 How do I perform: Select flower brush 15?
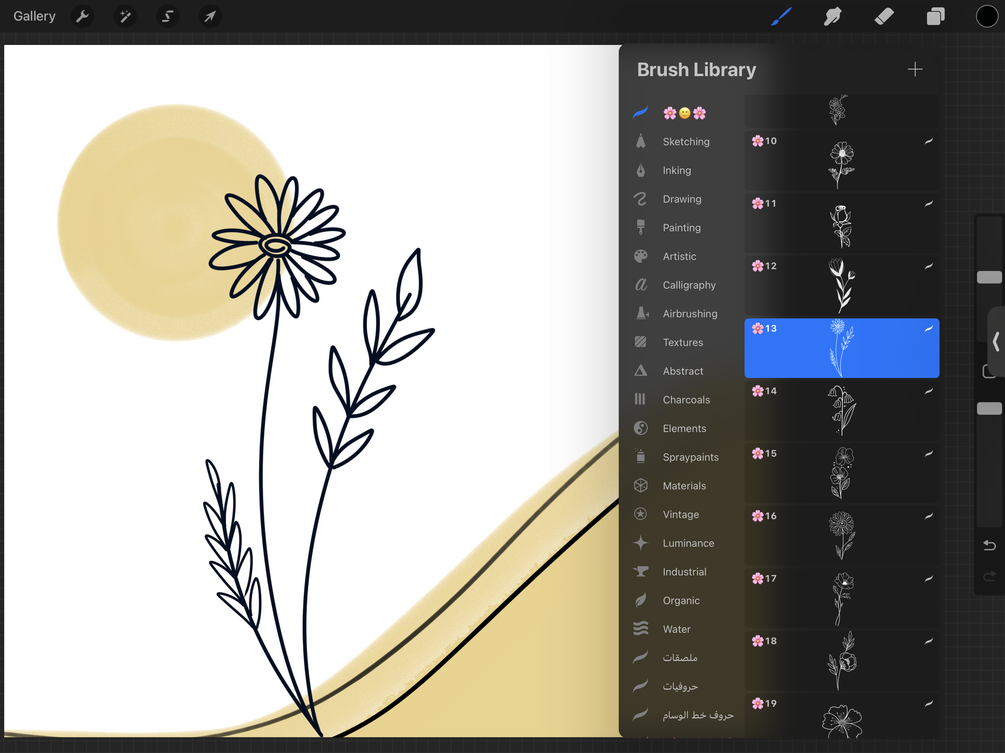point(842,473)
